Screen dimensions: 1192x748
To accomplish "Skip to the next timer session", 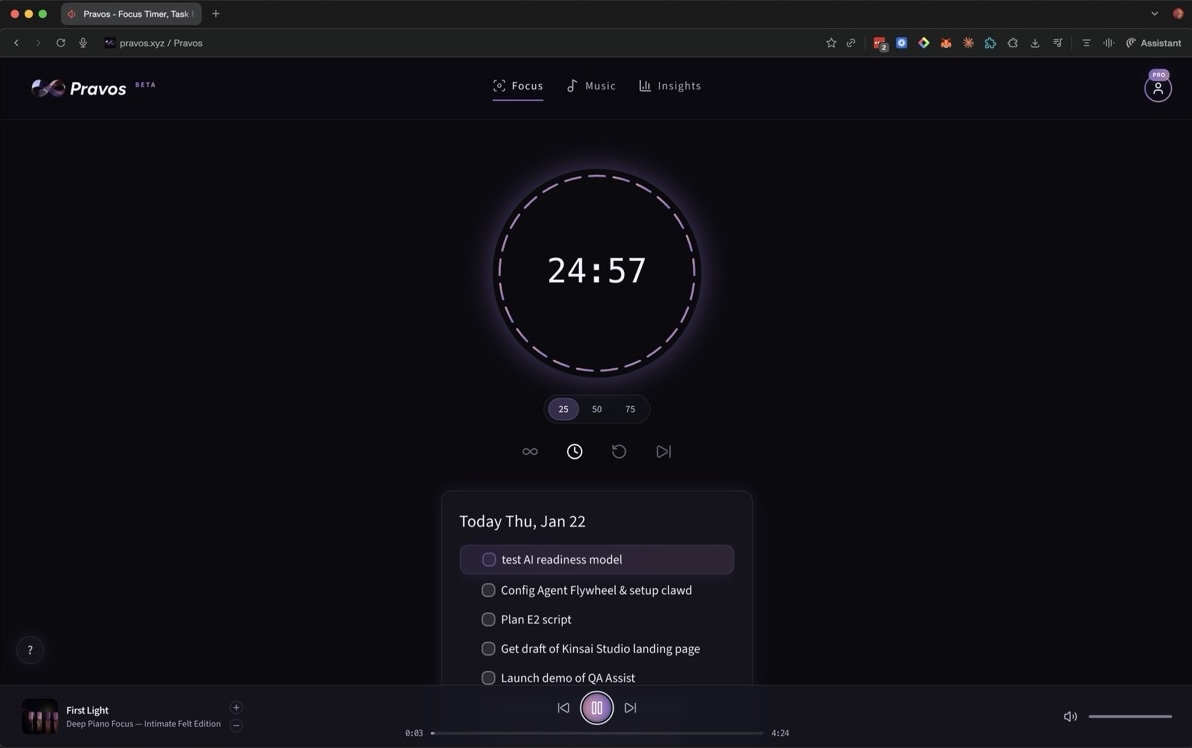I will click(x=663, y=452).
